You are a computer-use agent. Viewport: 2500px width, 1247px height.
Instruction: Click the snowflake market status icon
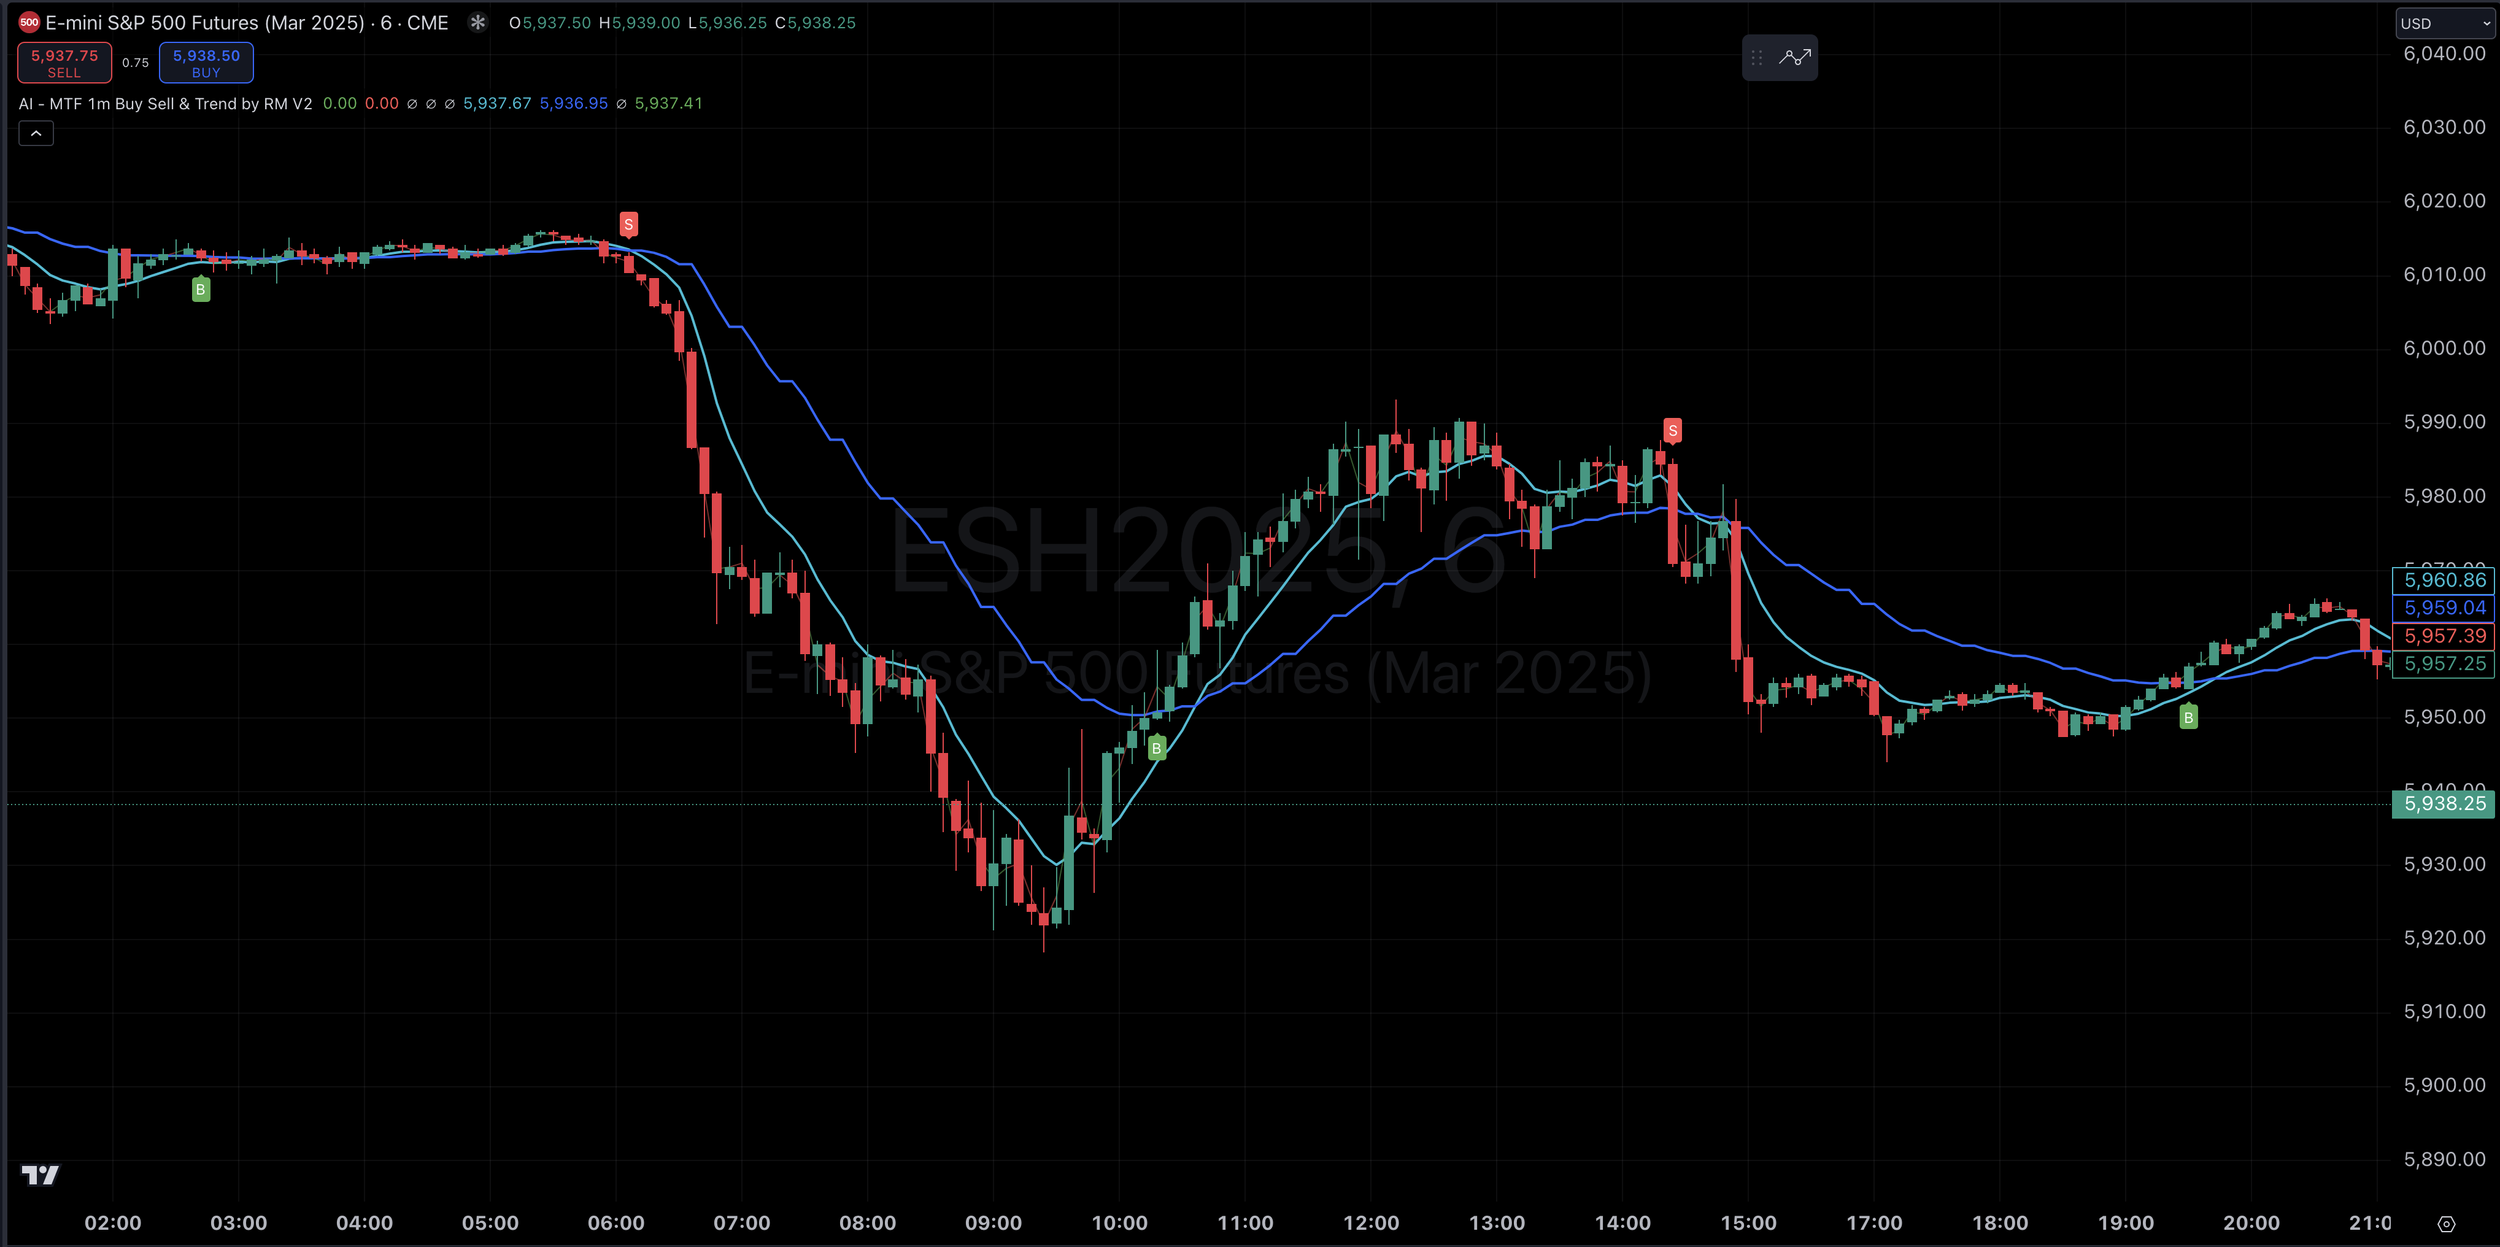click(478, 22)
